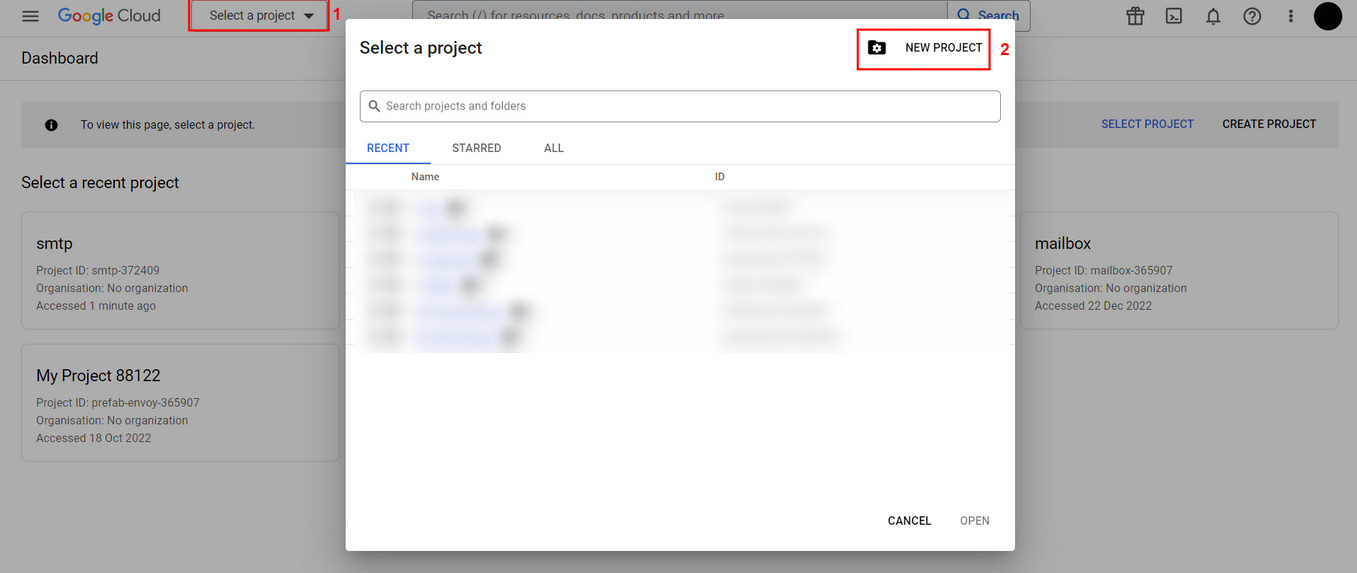This screenshot has width=1357, height=573.
Task: Open the My Project 88122 card
Action: click(180, 403)
